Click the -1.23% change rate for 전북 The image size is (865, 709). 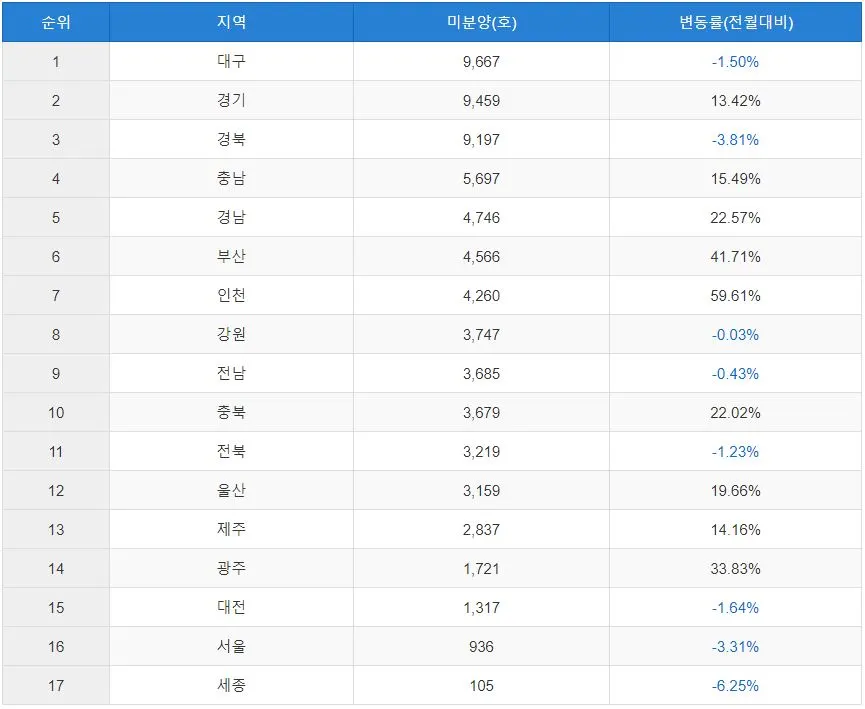(735, 451)
